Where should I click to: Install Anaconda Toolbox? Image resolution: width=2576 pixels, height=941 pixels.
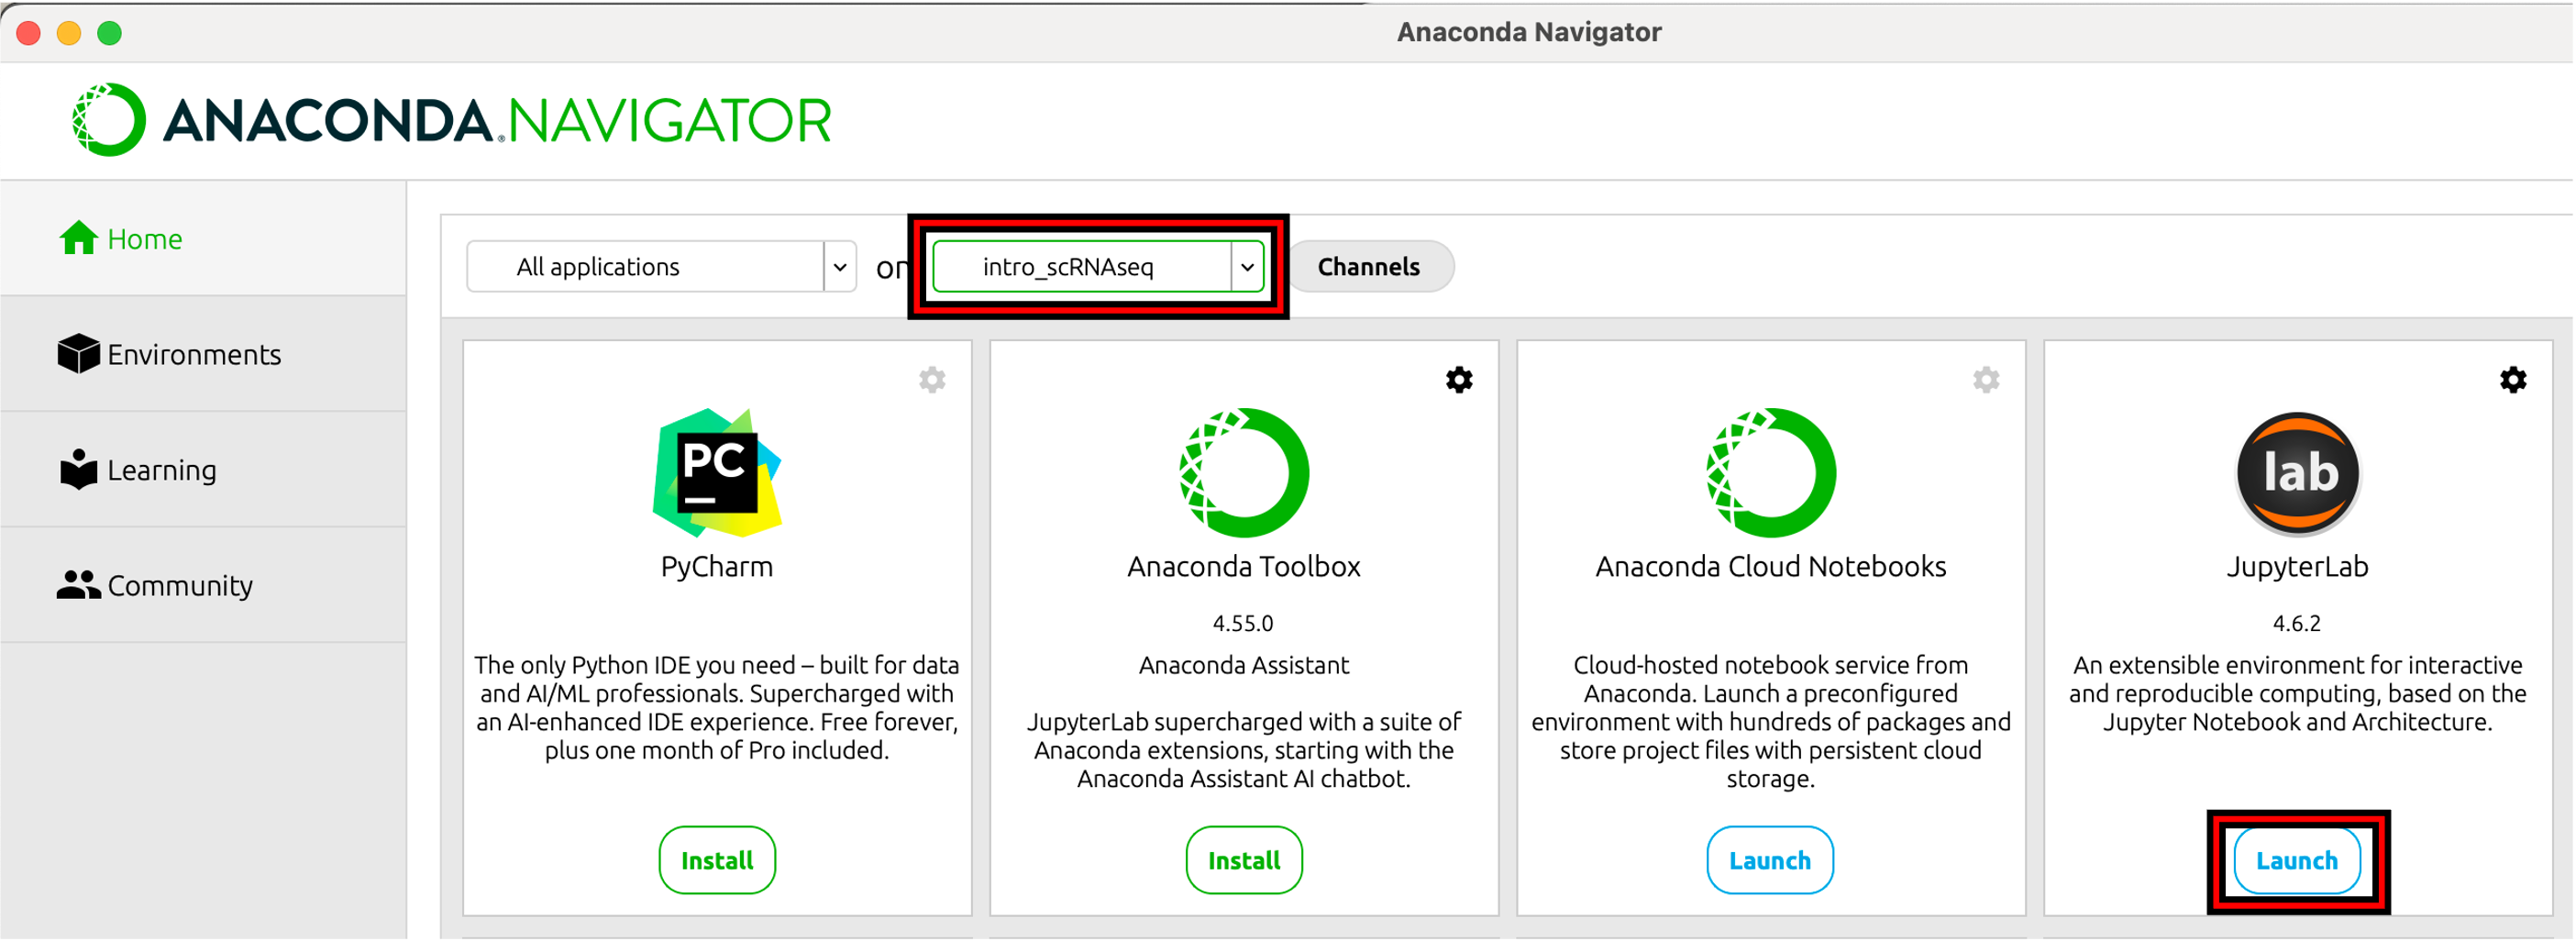point(1244,861)
